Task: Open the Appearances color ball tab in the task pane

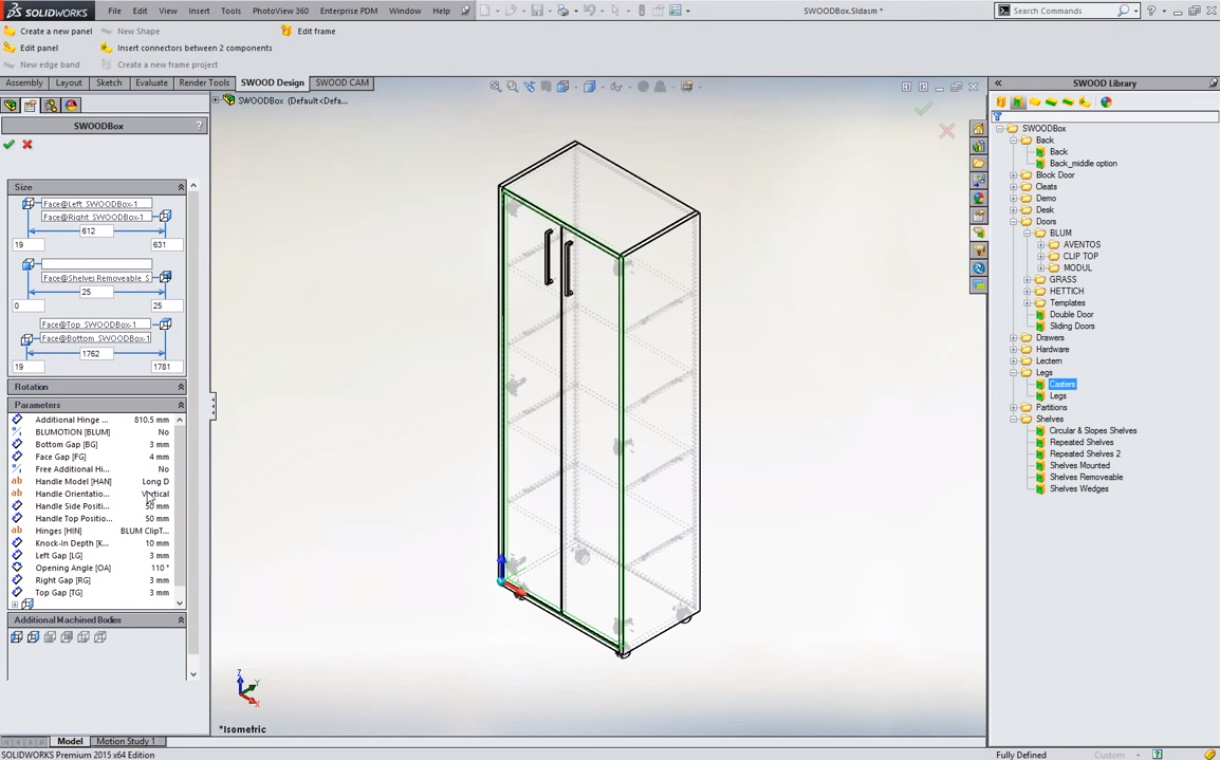Action: pyautogui.click(x=978, y=198)
